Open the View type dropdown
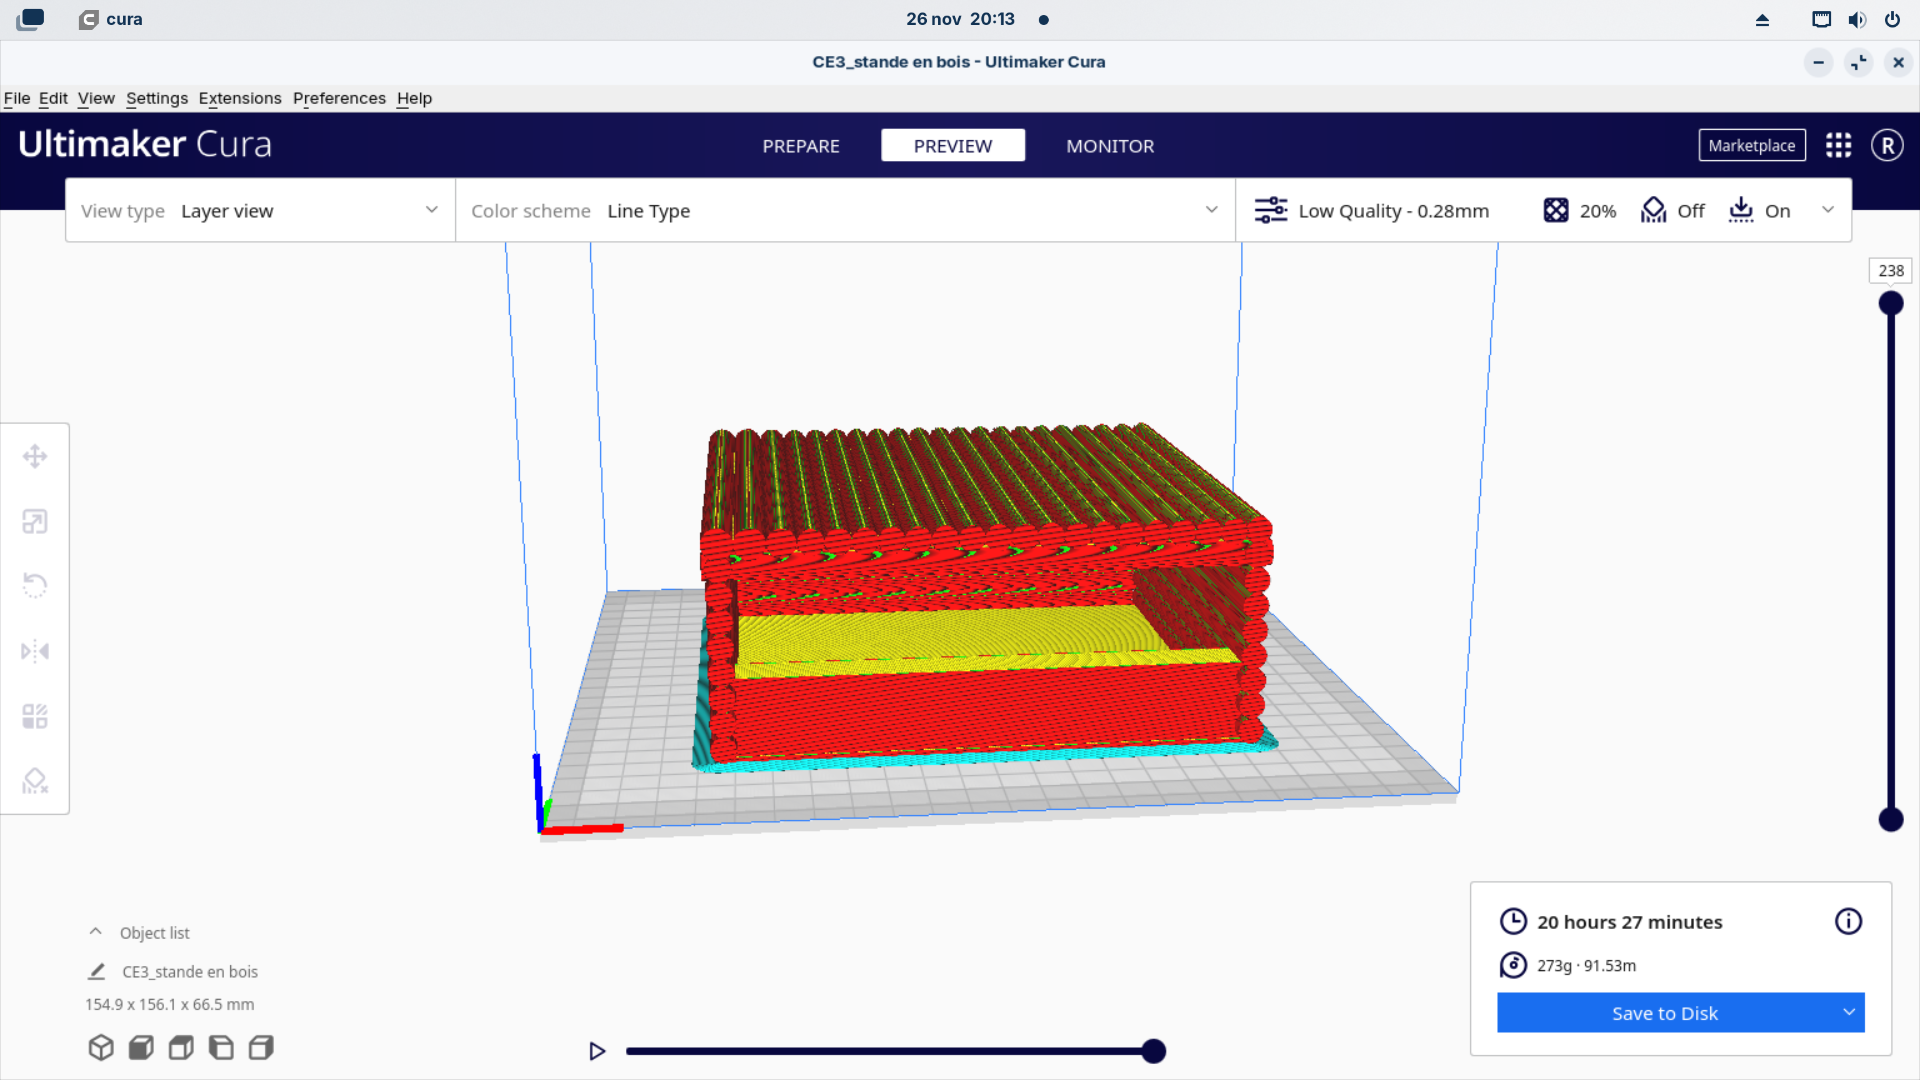 (260, 210)
